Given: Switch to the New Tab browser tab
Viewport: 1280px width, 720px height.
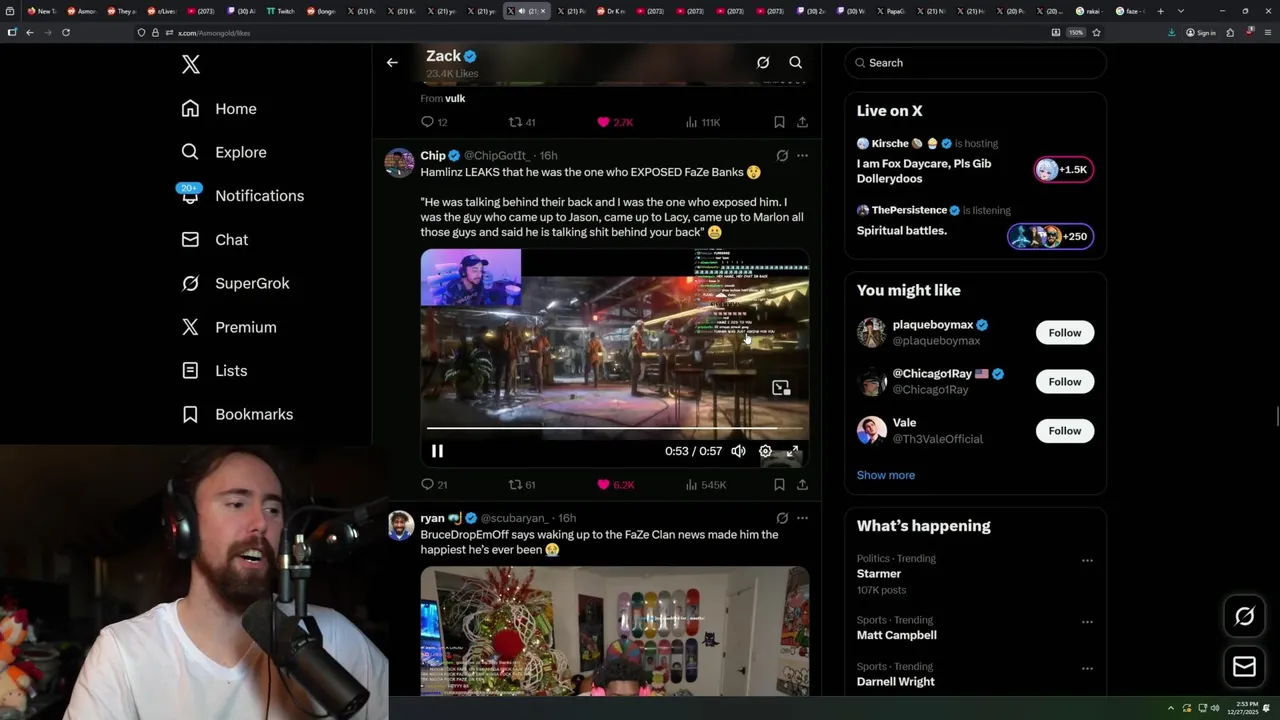Looking at the screenshot, I should tap(41, 11).
